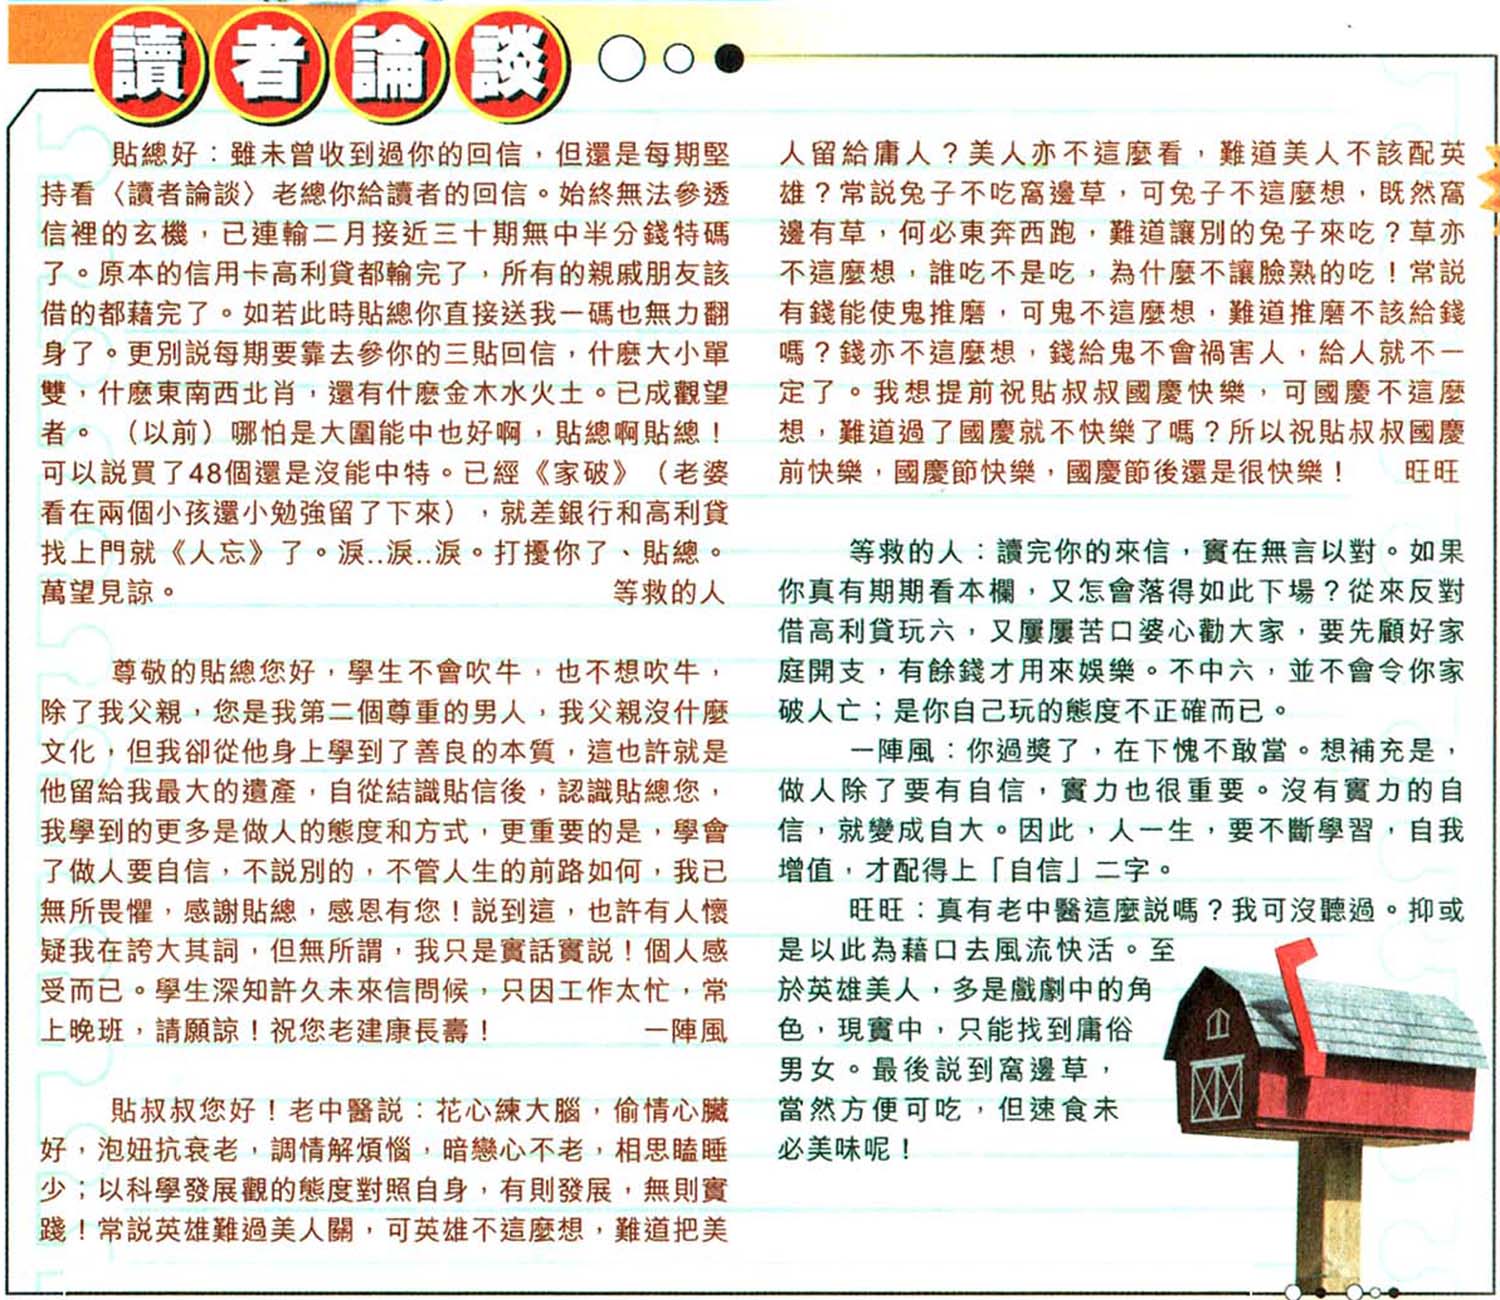This screenshot has width=1500, height=1300.
Task: Click the text '常説兔子不吃窩邊草'
Action: tap(974, 194)
